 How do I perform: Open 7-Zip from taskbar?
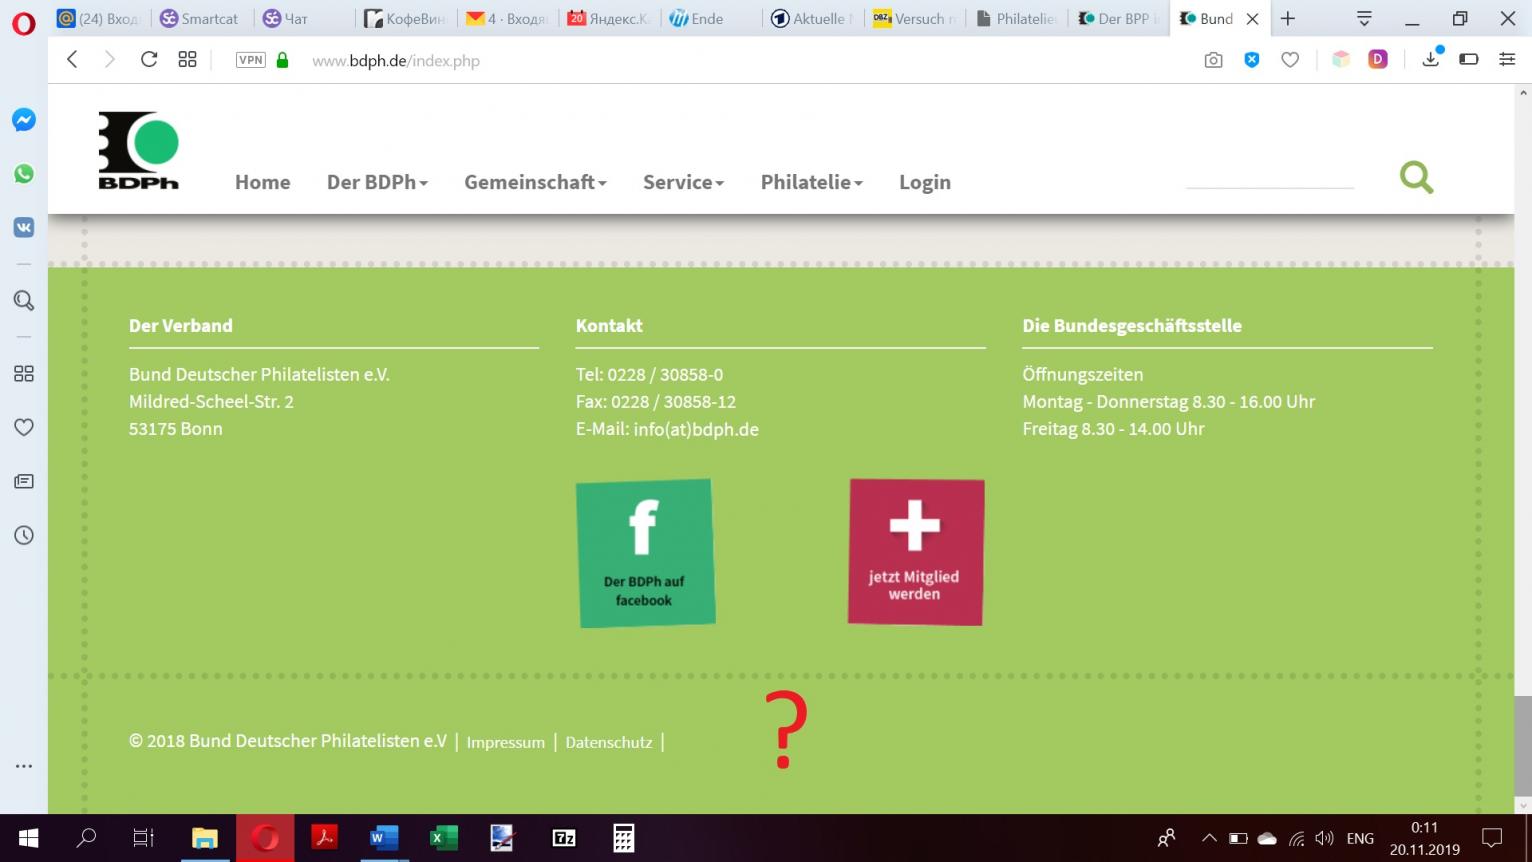pyautogui.click(x=564, y=838)
